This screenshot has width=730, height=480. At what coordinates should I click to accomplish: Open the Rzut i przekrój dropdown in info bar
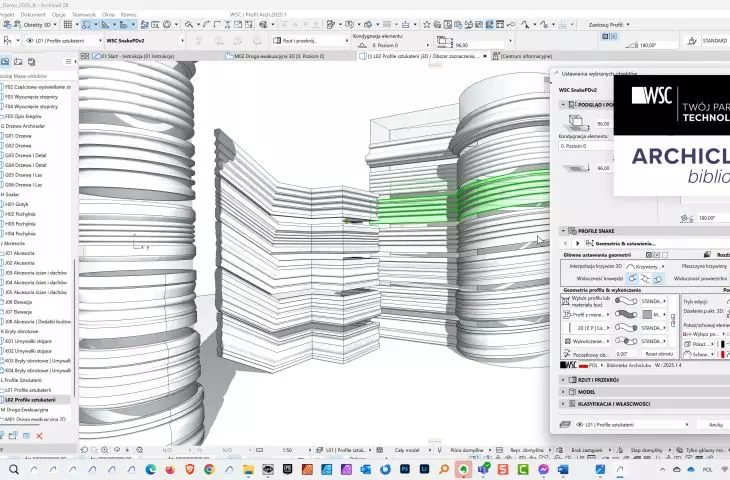[311, 41]
